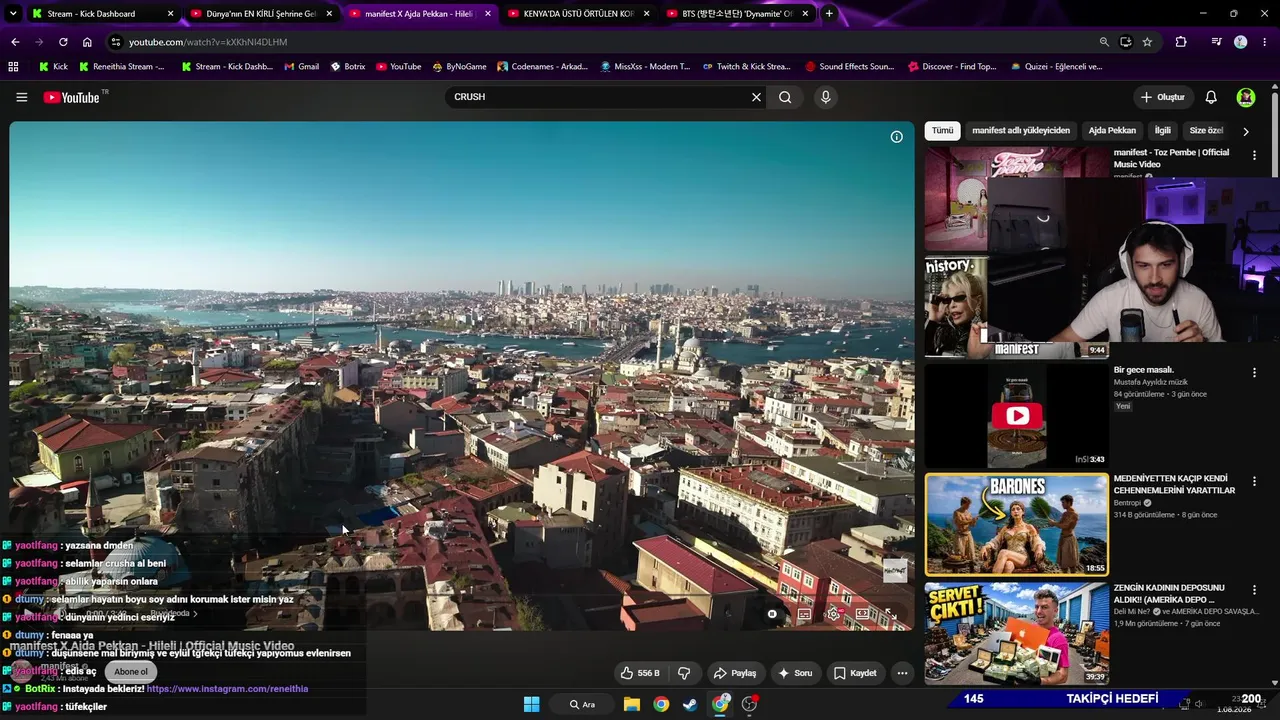Screen dimensions: 1280x720
Task: Toggle subtitles in the video player
Action: tap(804, 614)
